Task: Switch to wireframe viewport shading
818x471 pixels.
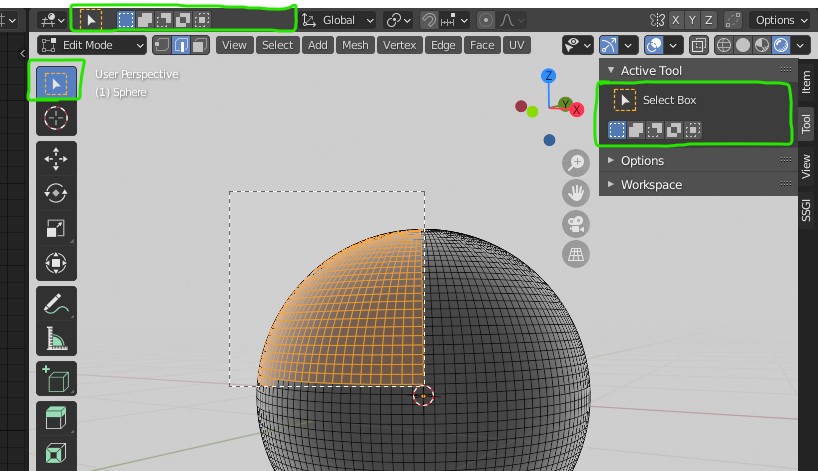Action: 724,45
